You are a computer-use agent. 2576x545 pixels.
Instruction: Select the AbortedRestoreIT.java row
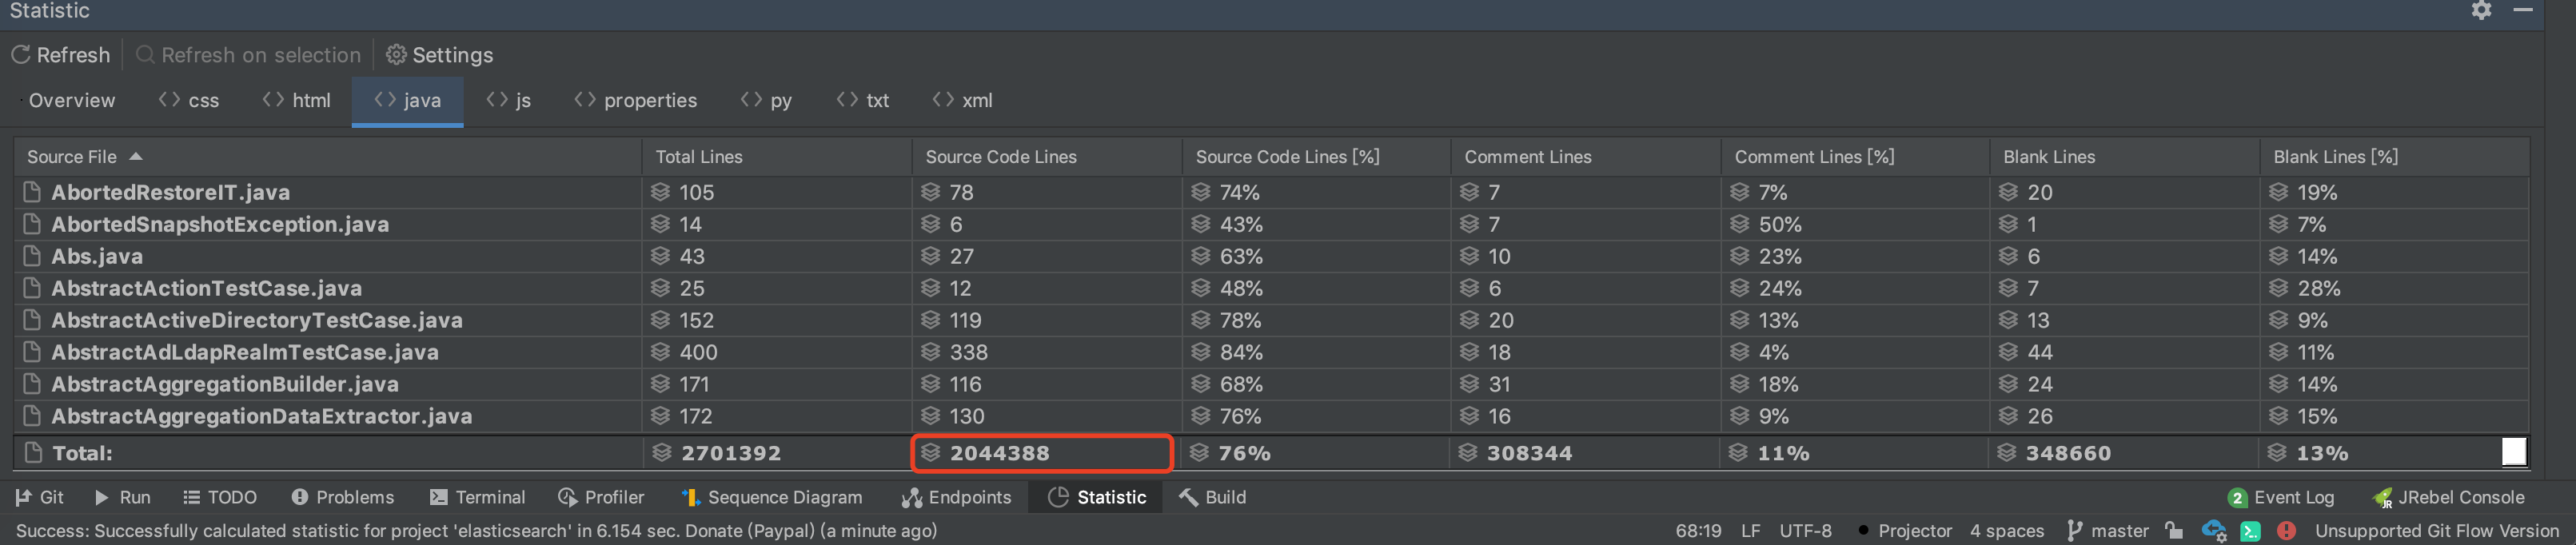[170, 192]
